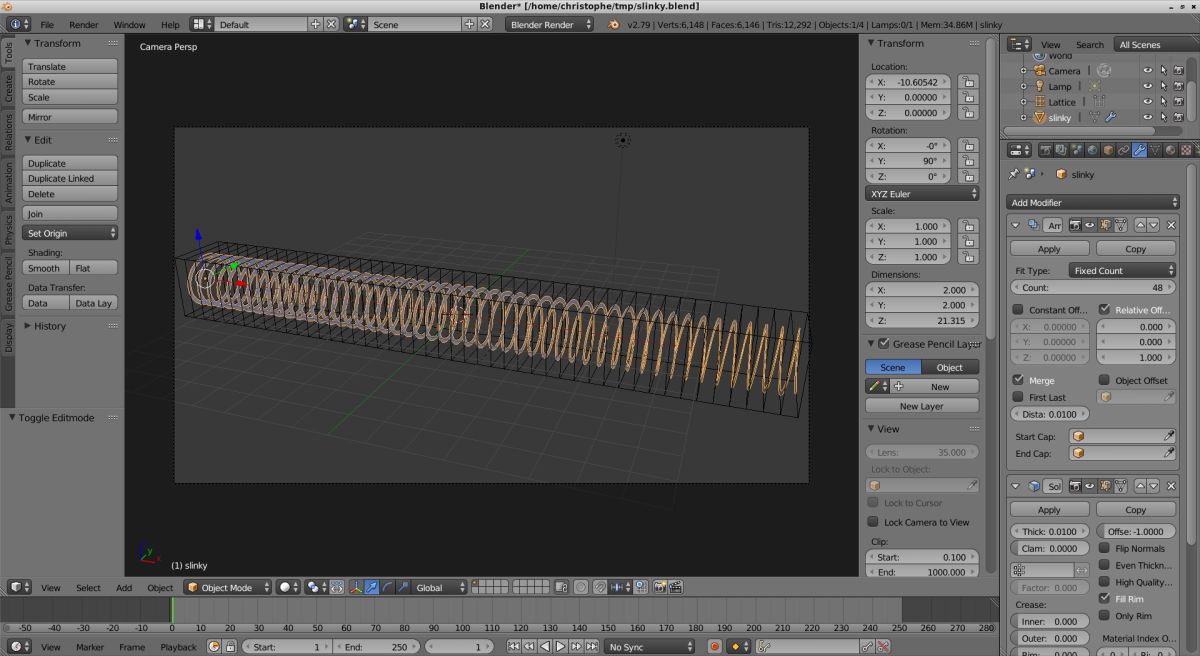Image resolution: width=1200 pixels, height=656 pixels.
Task: Open the Render properties tab camera icon
Action: click(1046, 150)
